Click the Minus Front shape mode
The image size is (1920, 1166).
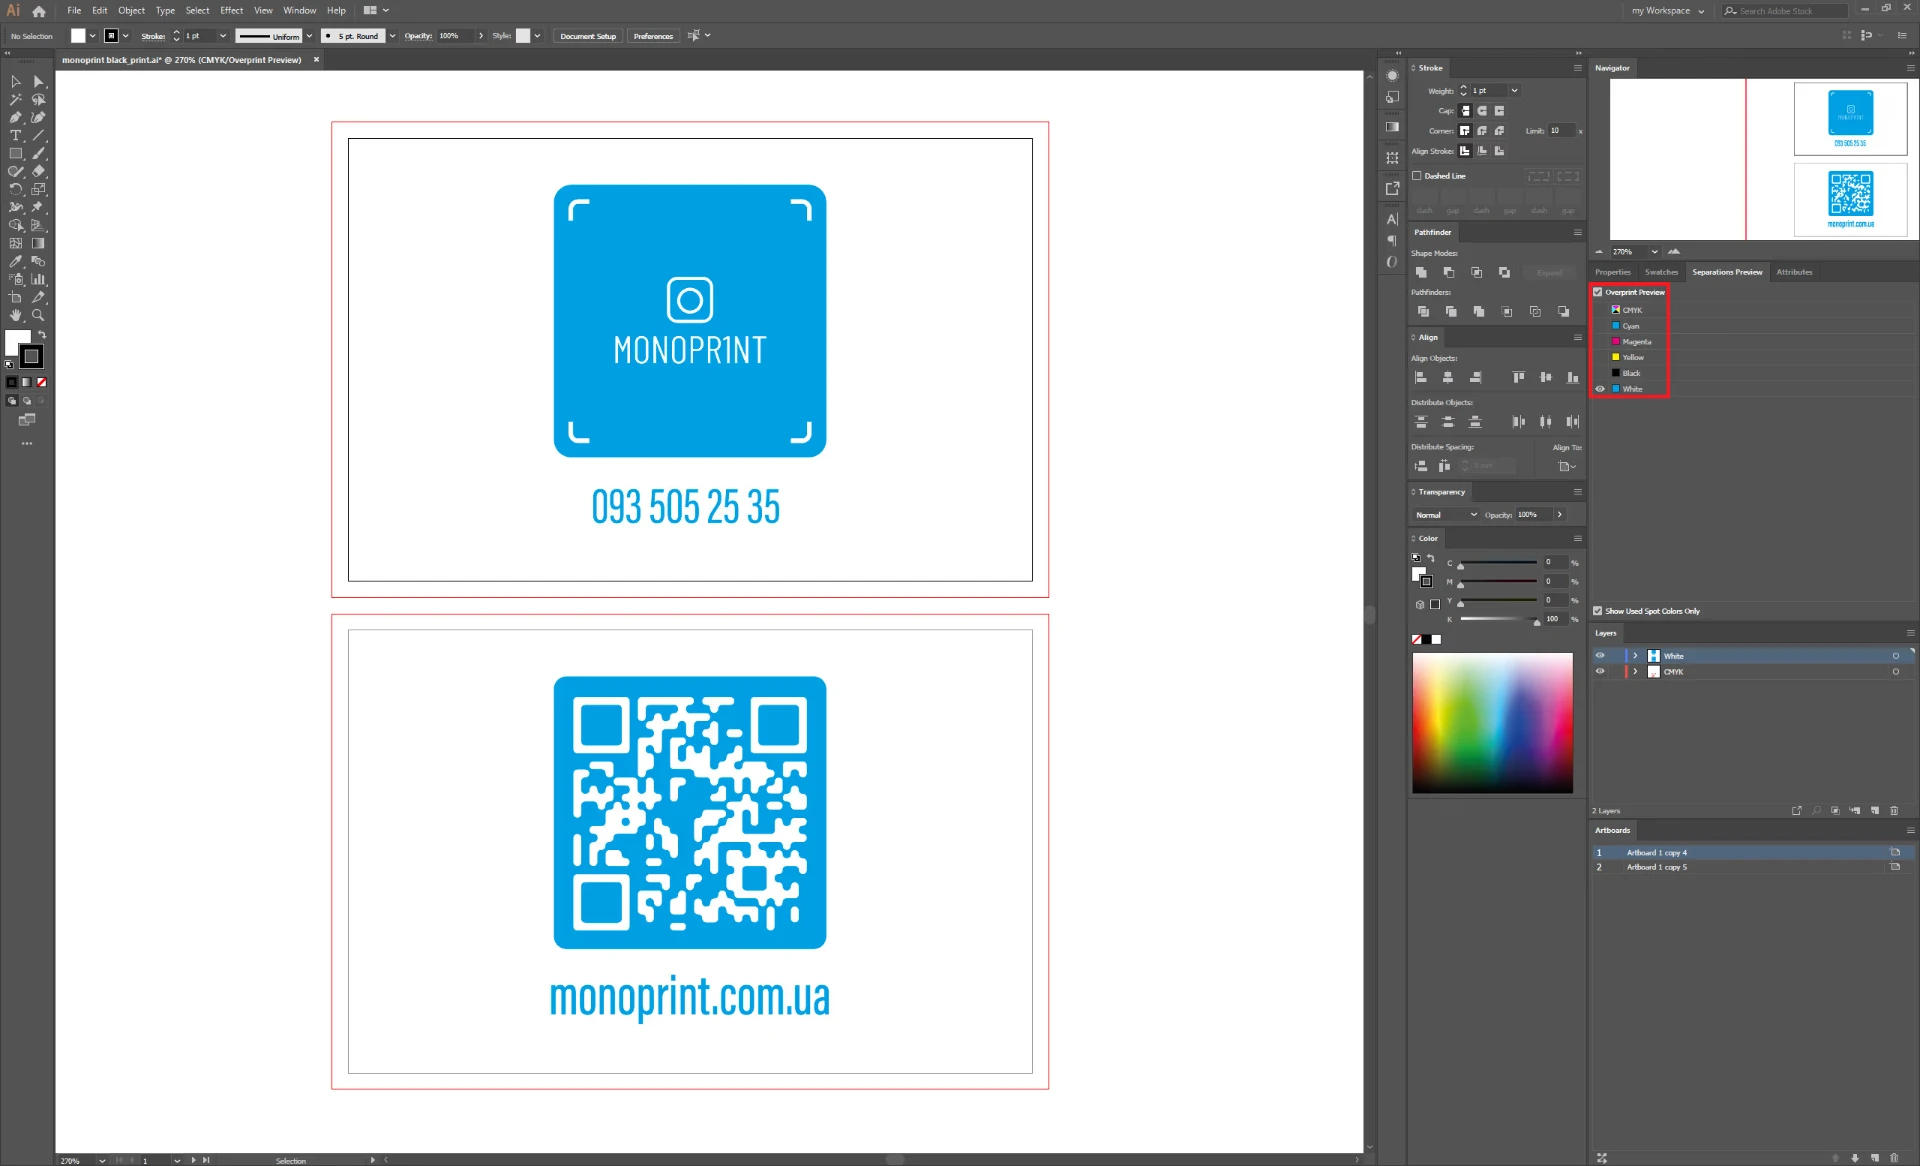point(1449,272)
